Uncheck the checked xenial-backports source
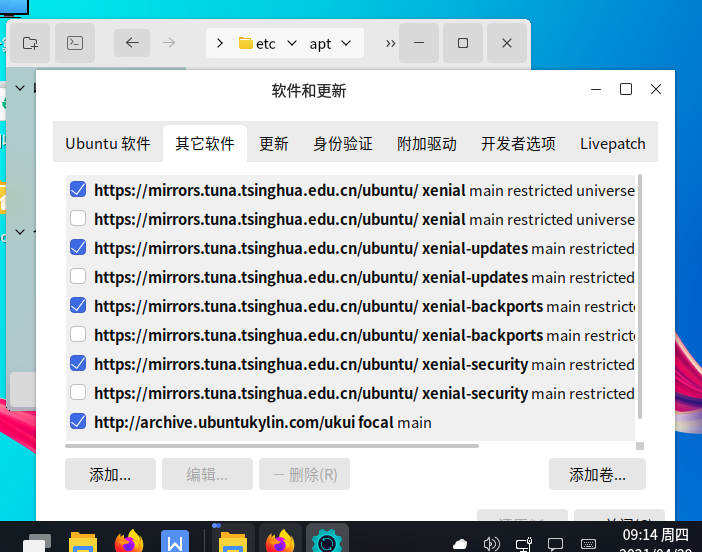 tap(78, 305)
